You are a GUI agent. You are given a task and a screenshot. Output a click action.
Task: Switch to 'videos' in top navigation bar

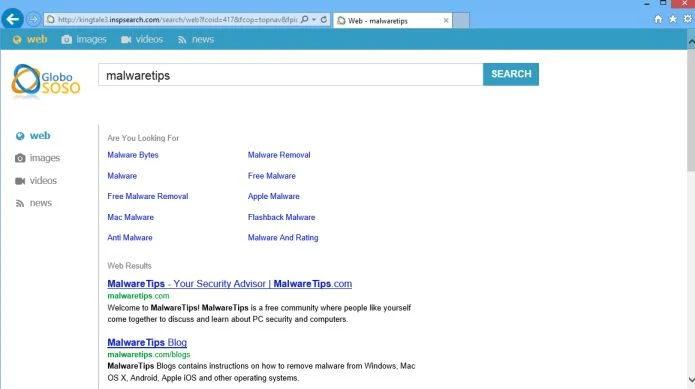[149, 39]
